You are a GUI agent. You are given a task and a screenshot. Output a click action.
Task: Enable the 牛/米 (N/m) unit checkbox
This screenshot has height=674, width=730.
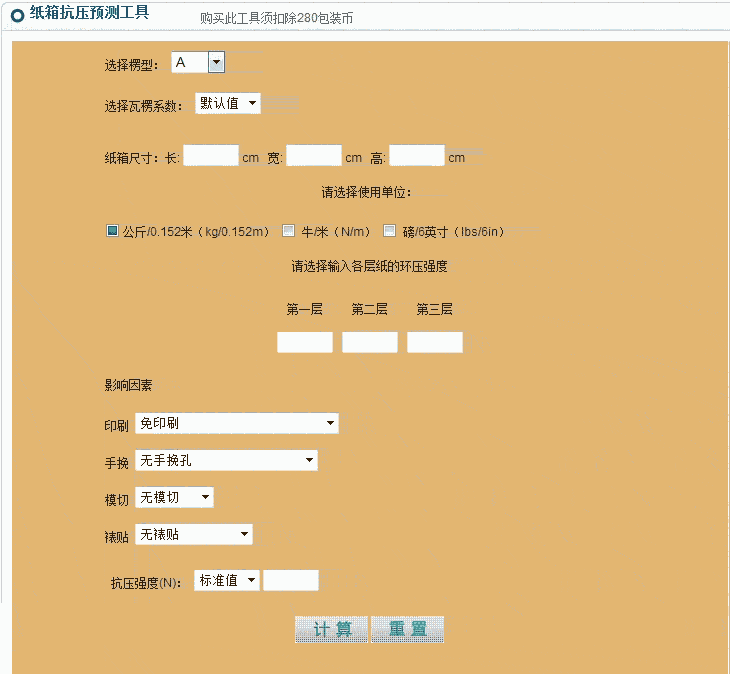[x=289, y=231]
